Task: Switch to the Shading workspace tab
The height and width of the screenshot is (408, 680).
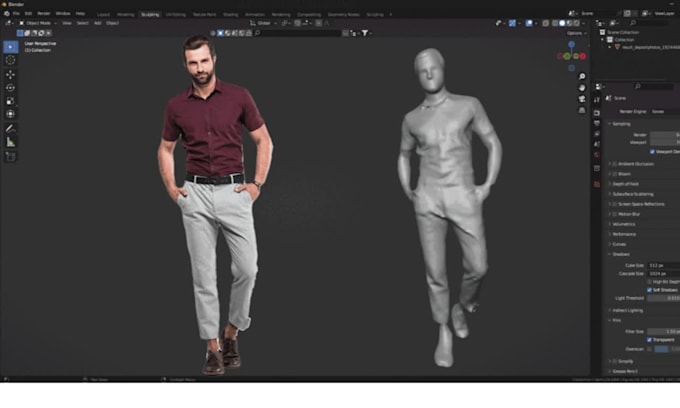Action: coord(230,15)
